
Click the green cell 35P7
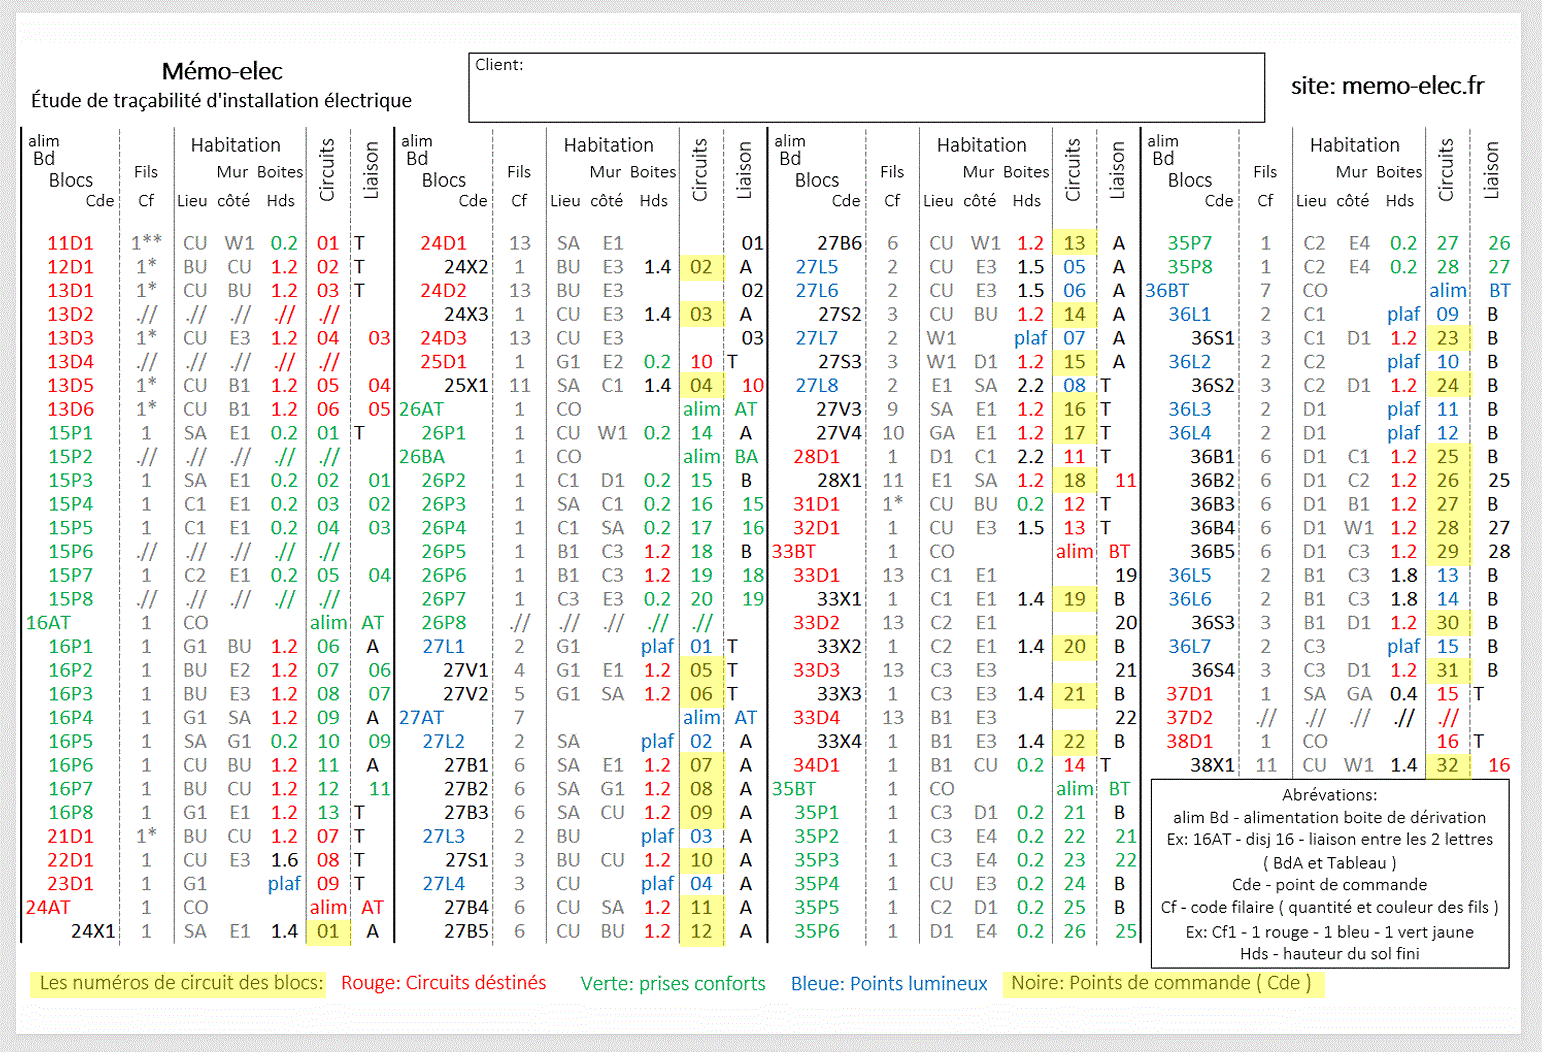click(1189, 243)
